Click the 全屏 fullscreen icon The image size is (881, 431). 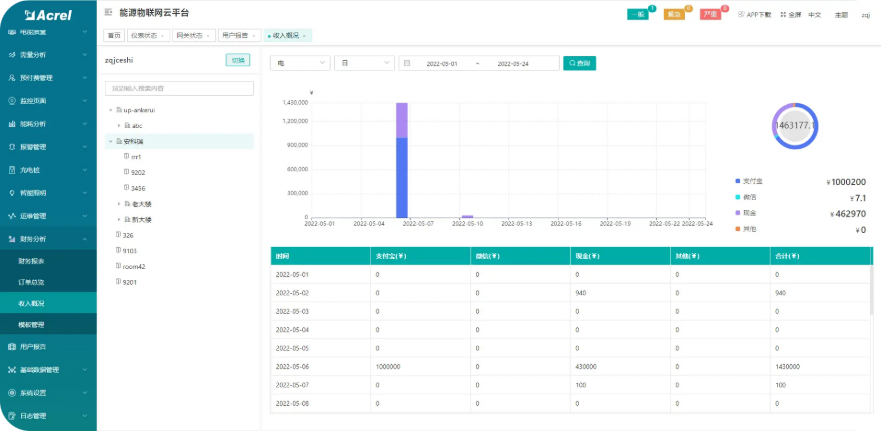783,15
